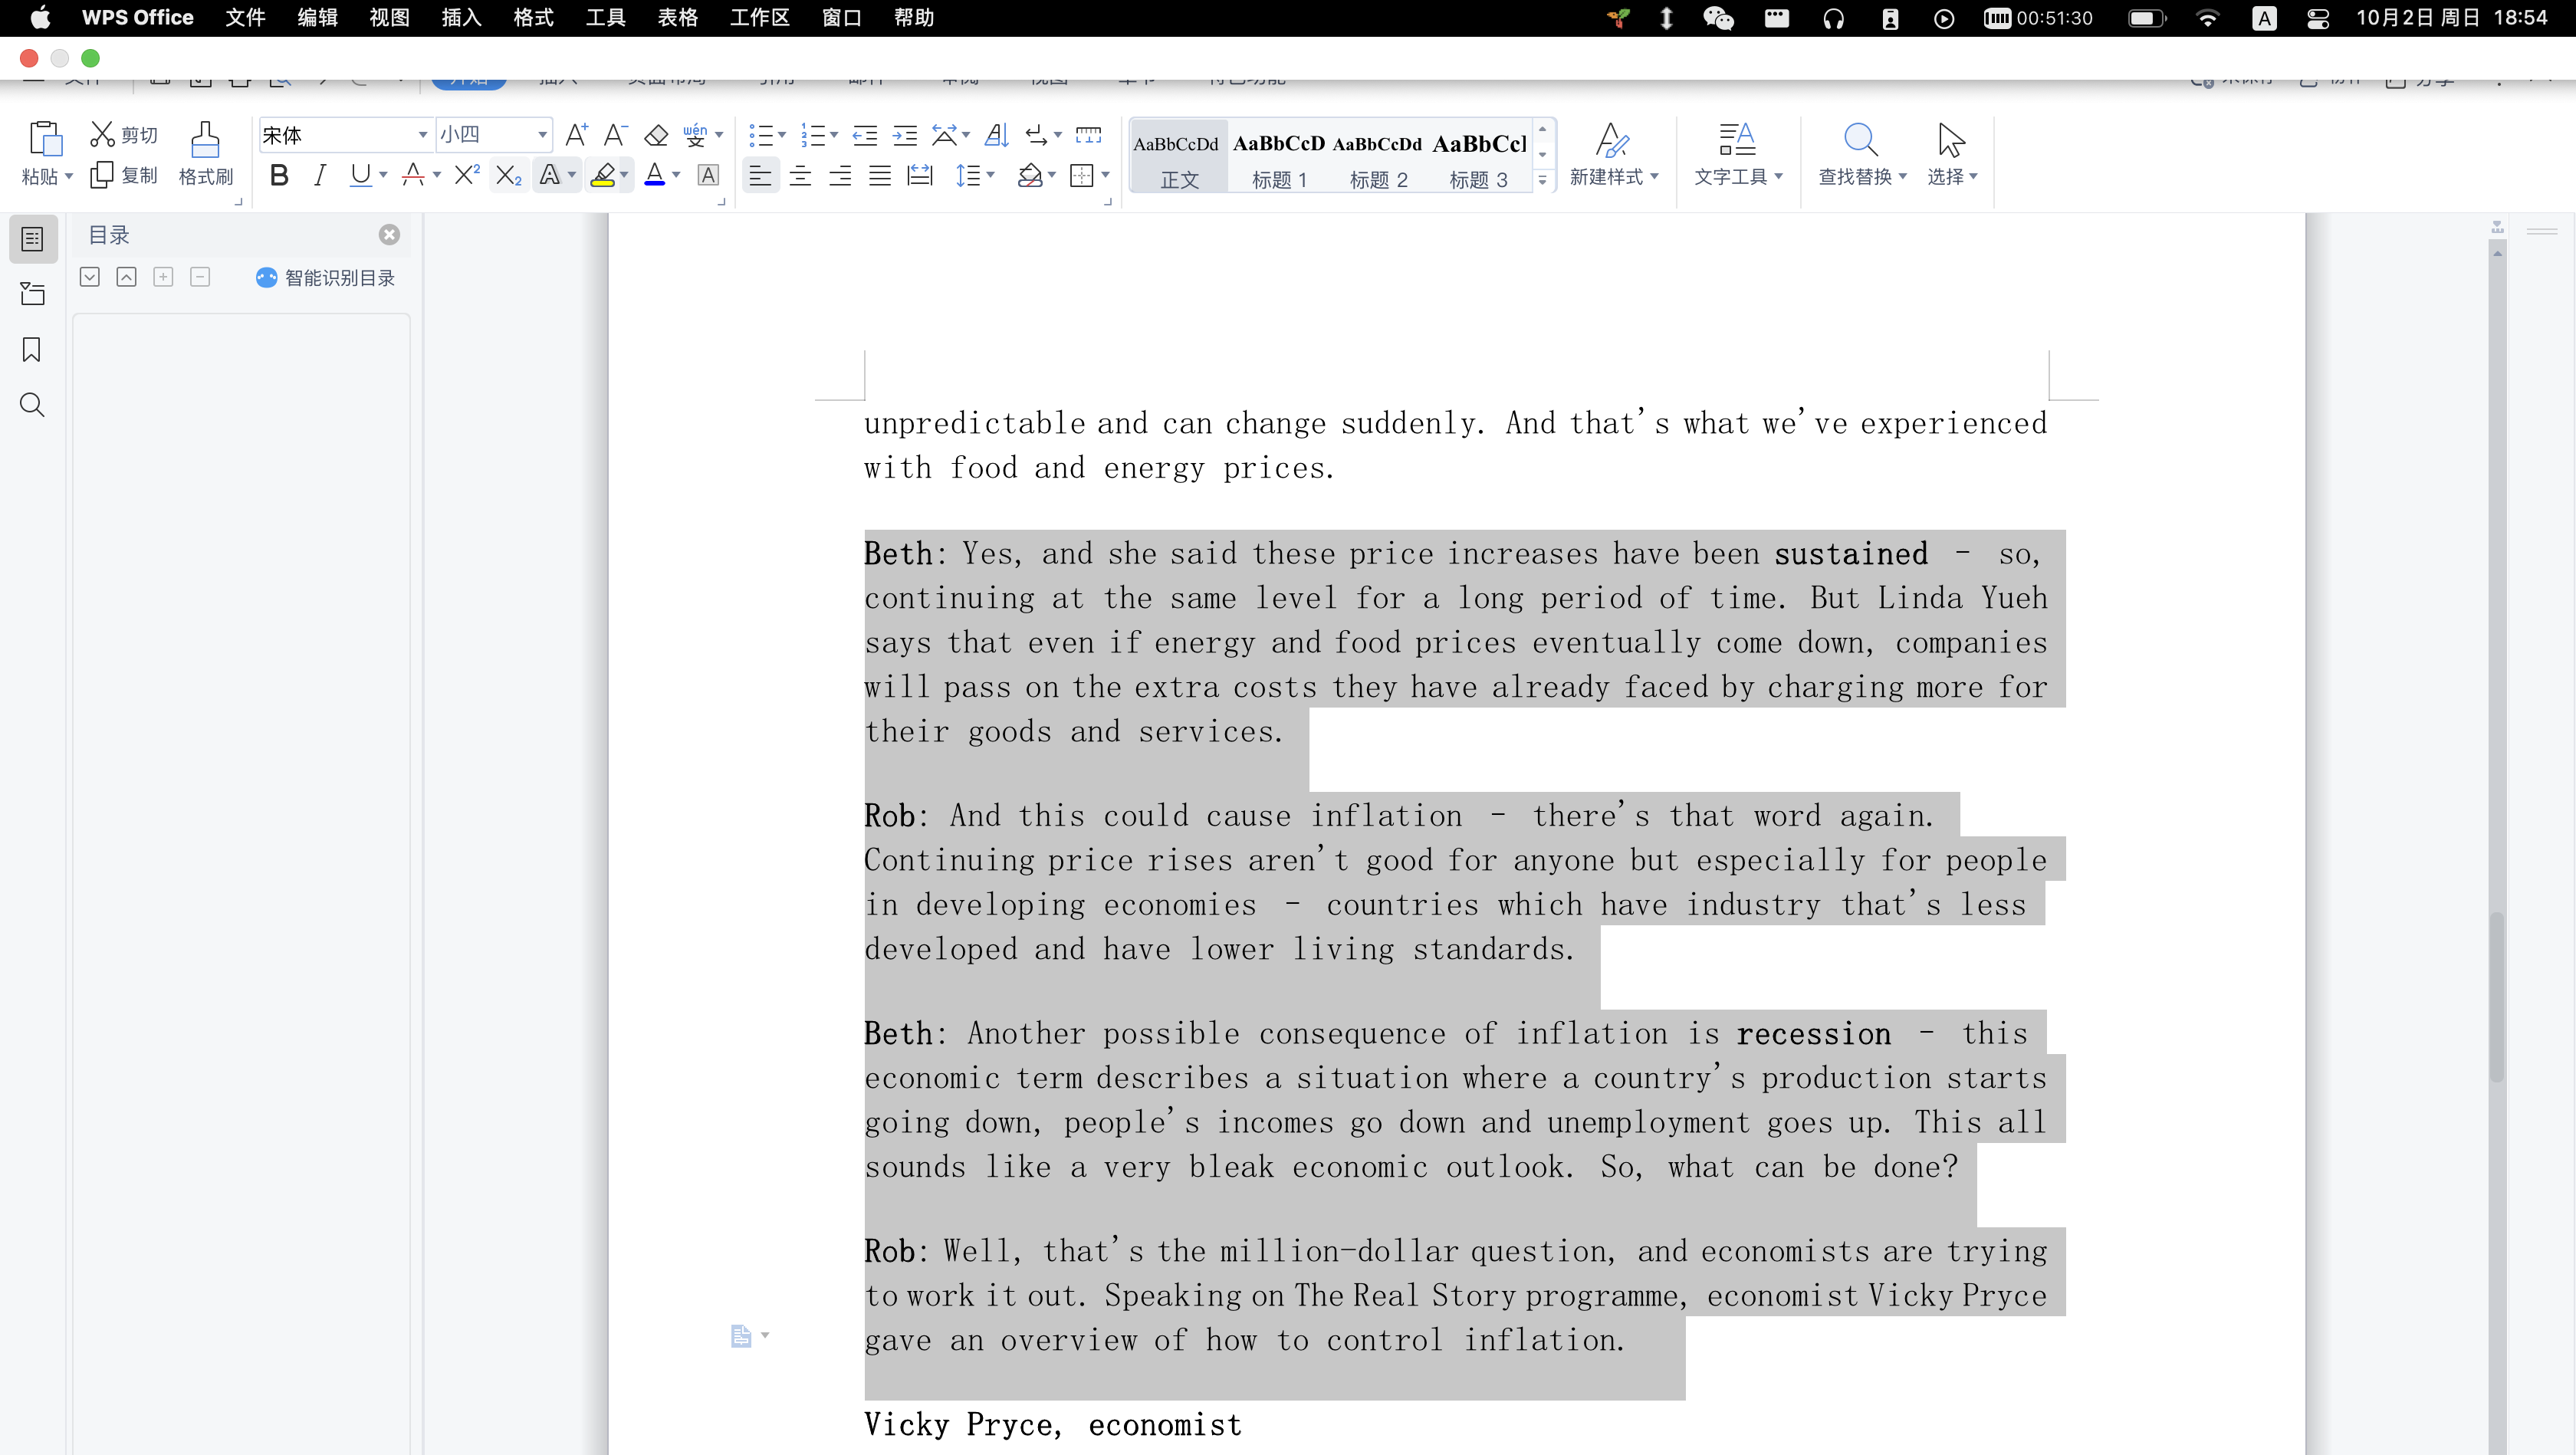Click the Cut (剪切) scissors icon

pos(102,134)
